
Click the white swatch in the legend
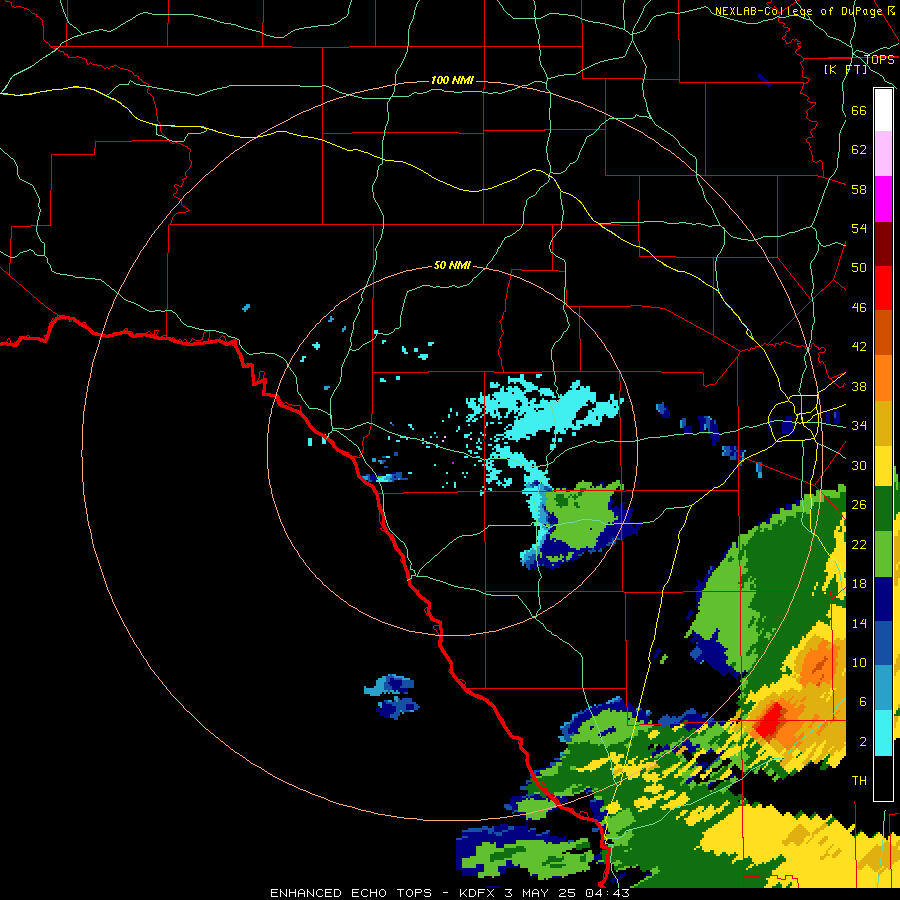(x=883, y=110)
